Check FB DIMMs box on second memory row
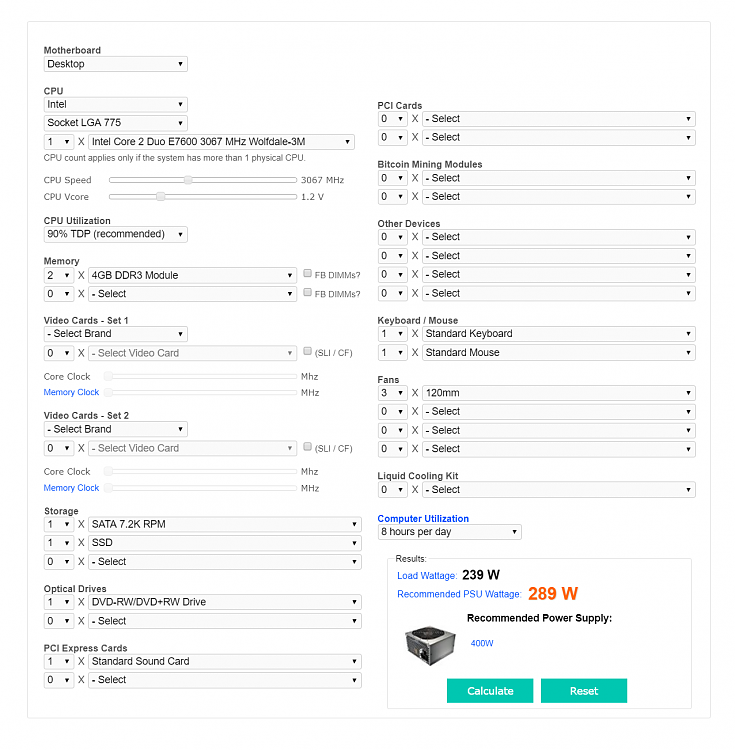This screenshot has width=735, height=750. (307, 292)
